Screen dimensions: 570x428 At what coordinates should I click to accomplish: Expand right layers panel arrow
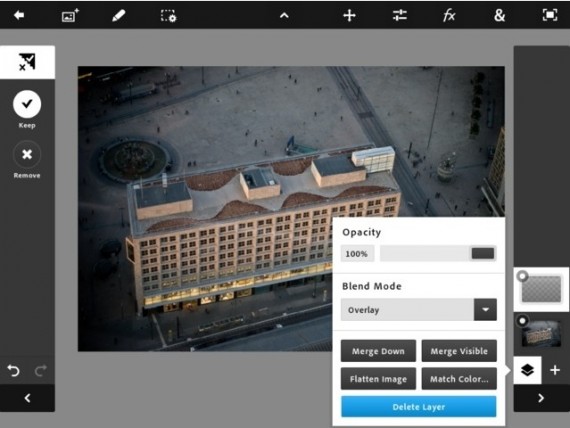pyautogui.click(x=541, y=398)
